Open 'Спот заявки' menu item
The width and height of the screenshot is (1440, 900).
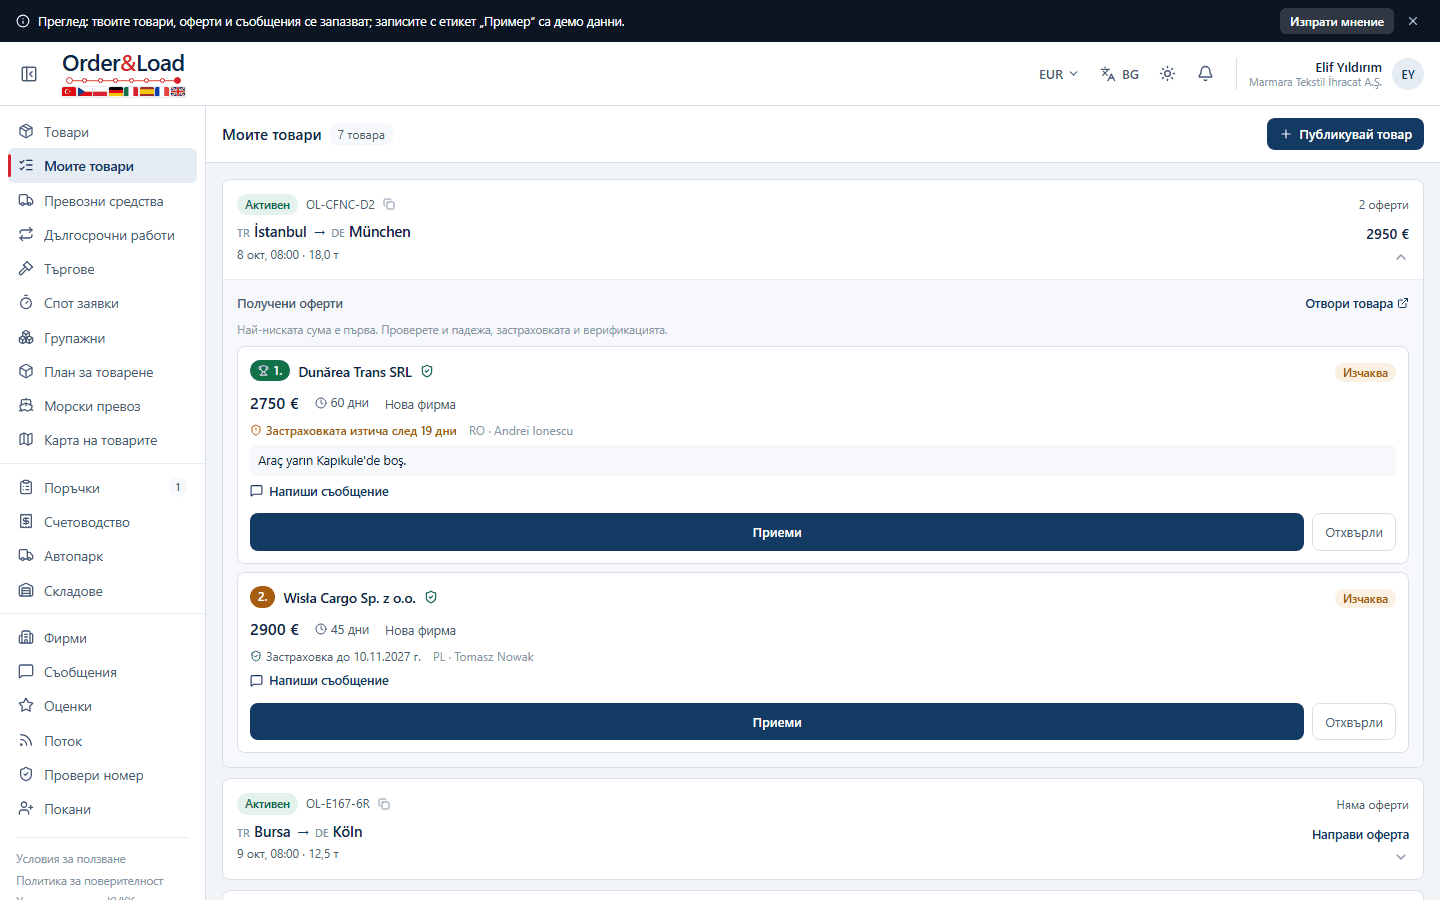click(102, 303)
